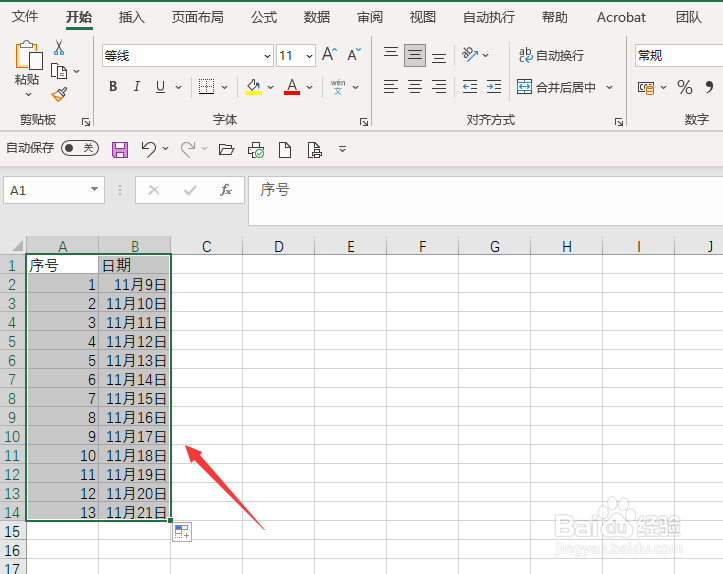Open file with the folder icon

(226, 149)
